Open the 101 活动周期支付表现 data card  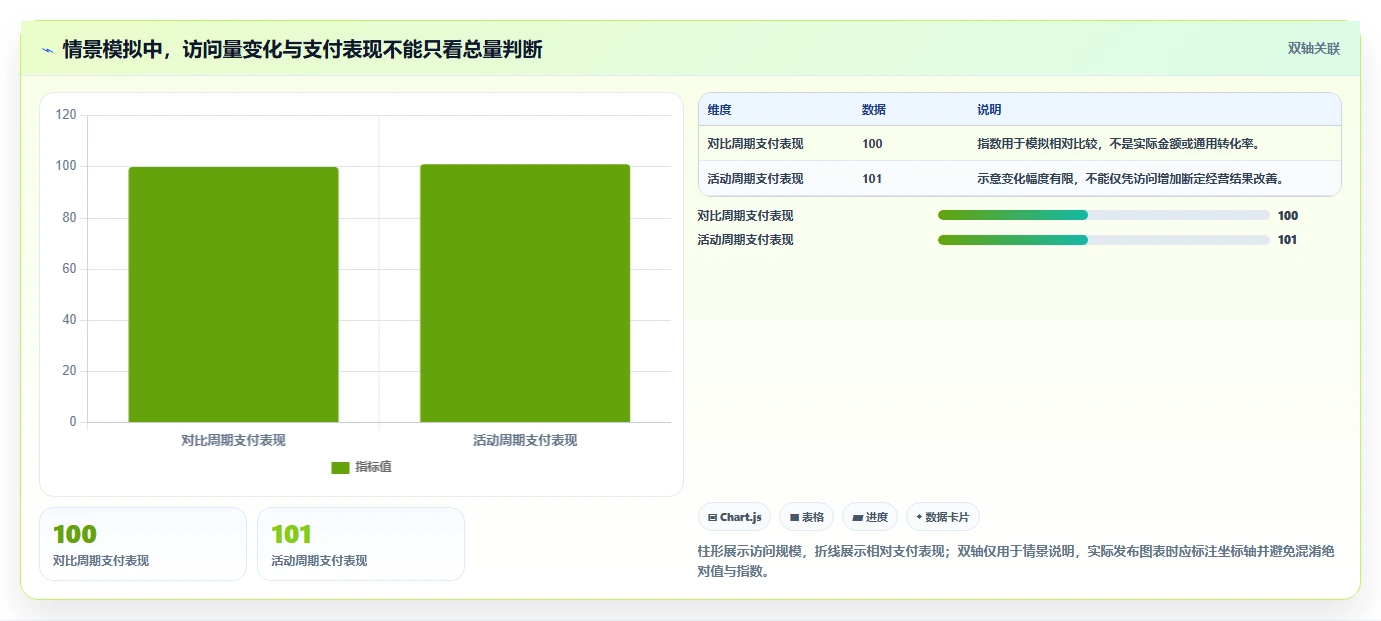coord(361,544)
